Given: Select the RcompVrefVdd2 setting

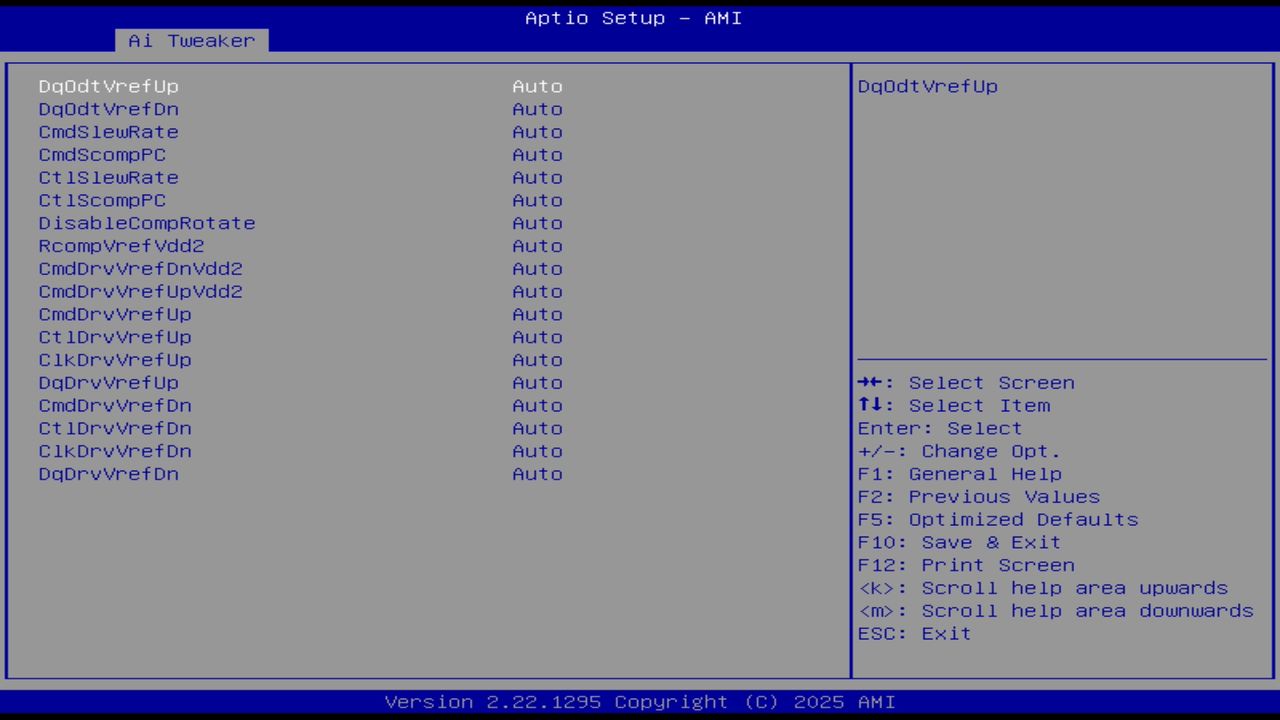Looking at the screenshot, I should pos(537,245).
